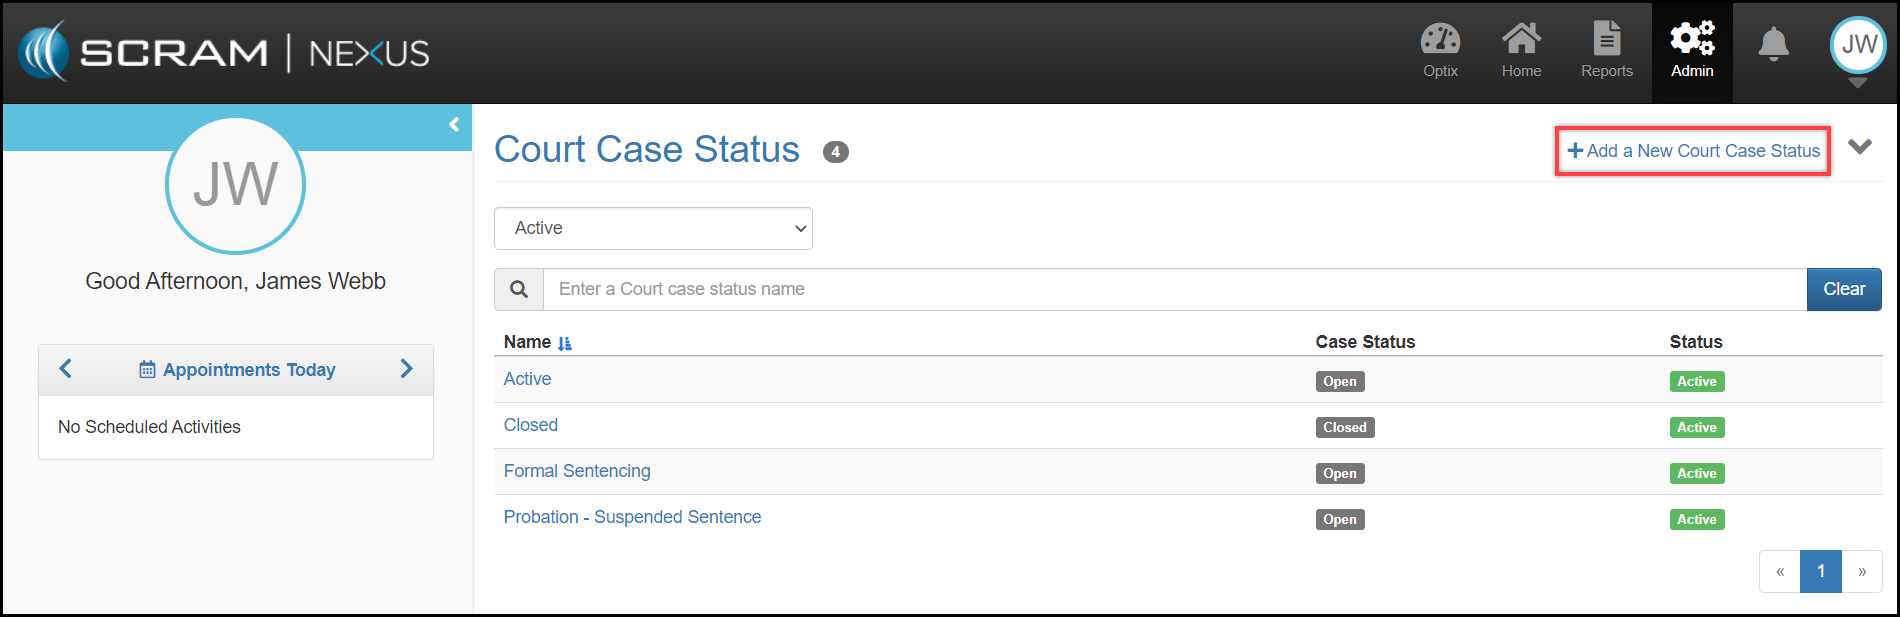
Task: Open the Formal Sentencing status
Action: click(x=577, y=471)
